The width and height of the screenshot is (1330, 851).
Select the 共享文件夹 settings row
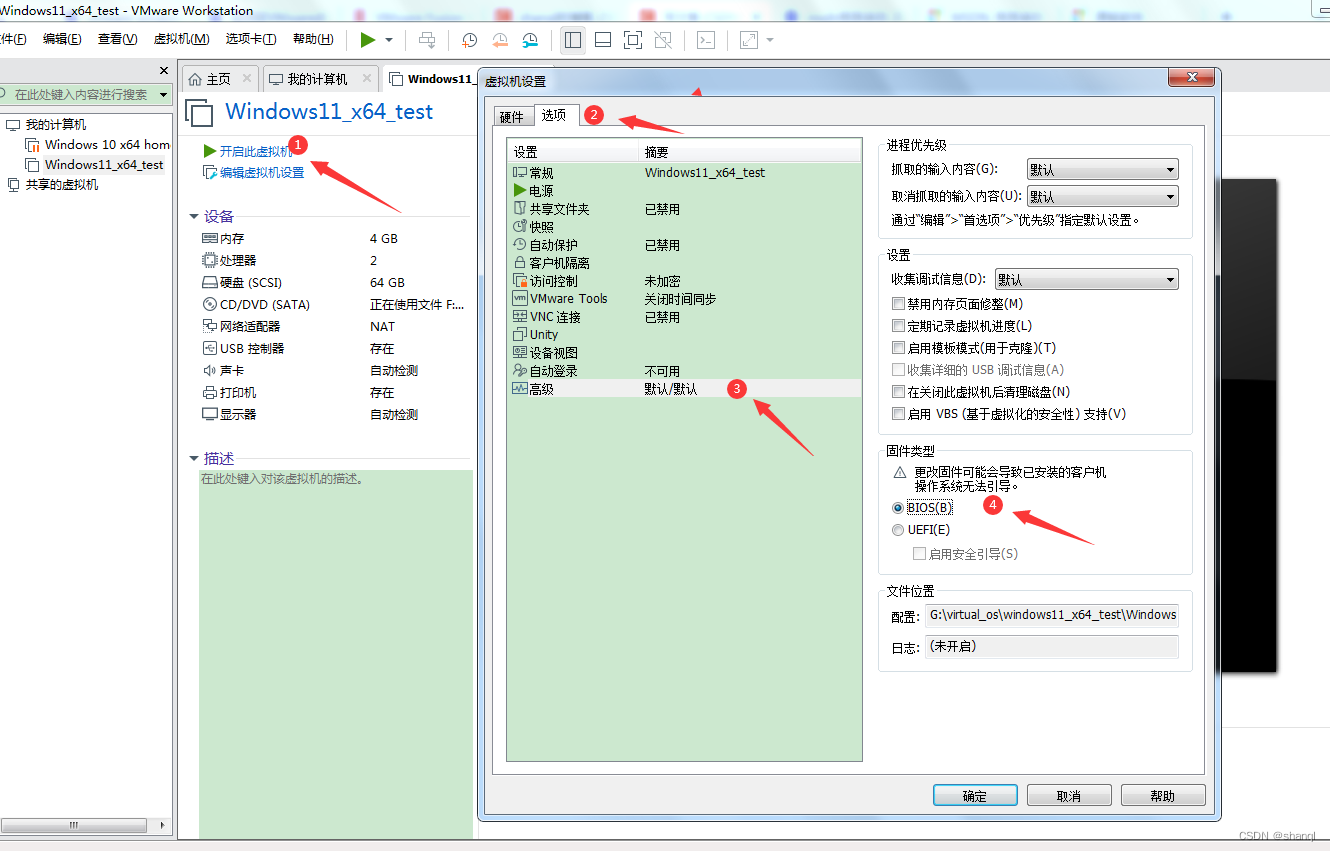coord(684,209)
